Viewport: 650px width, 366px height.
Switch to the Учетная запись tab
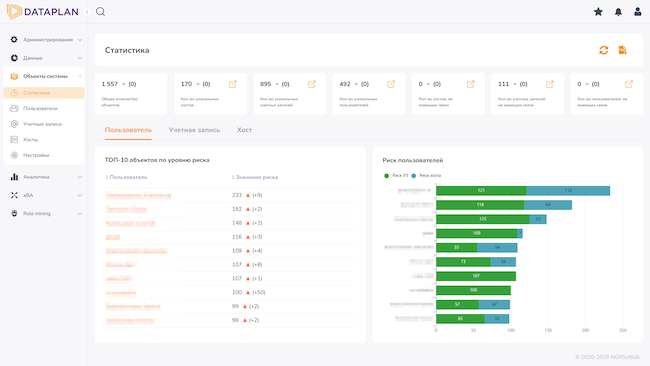194,130
